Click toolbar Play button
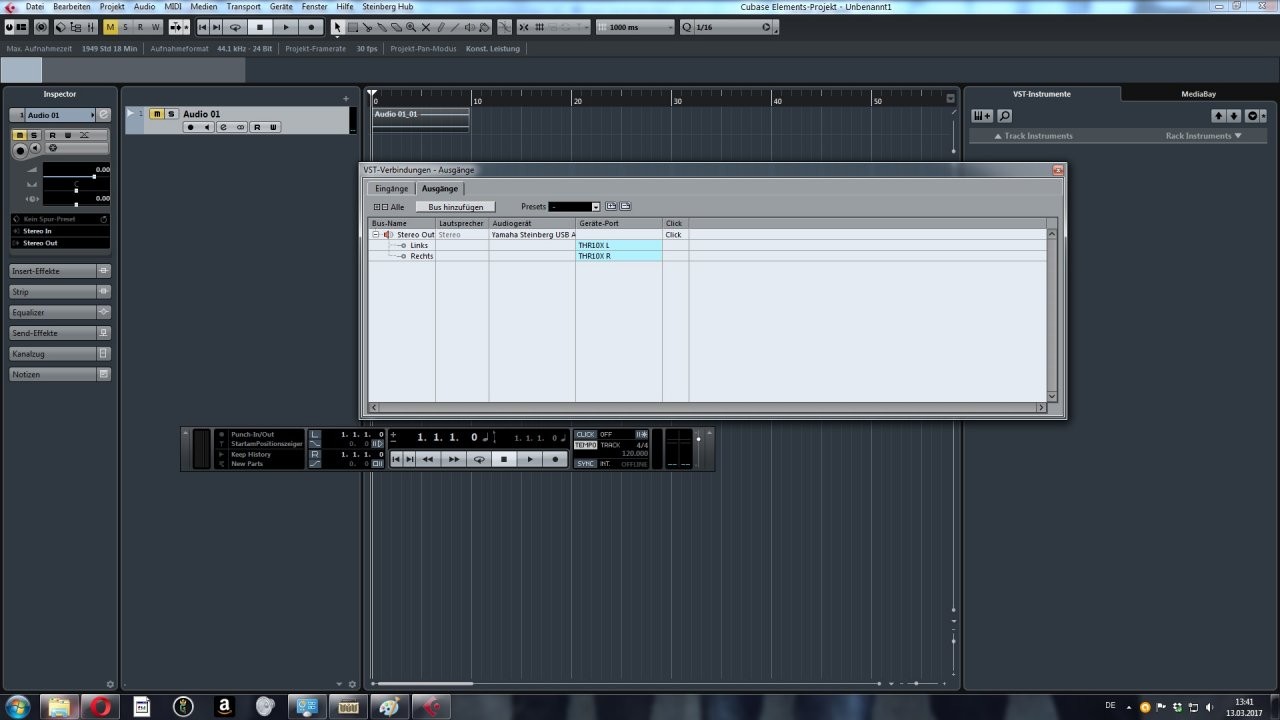The width and height of the screenshot is (1280, 720). (286, 27)
